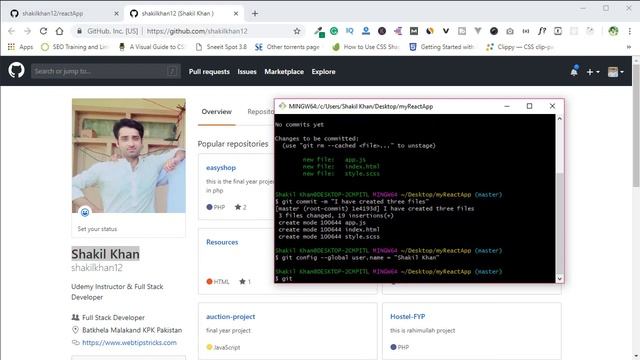Open Pull requests in GitHub header
Viewport: 640px width, 360px height.
click(x=209, y=71)
